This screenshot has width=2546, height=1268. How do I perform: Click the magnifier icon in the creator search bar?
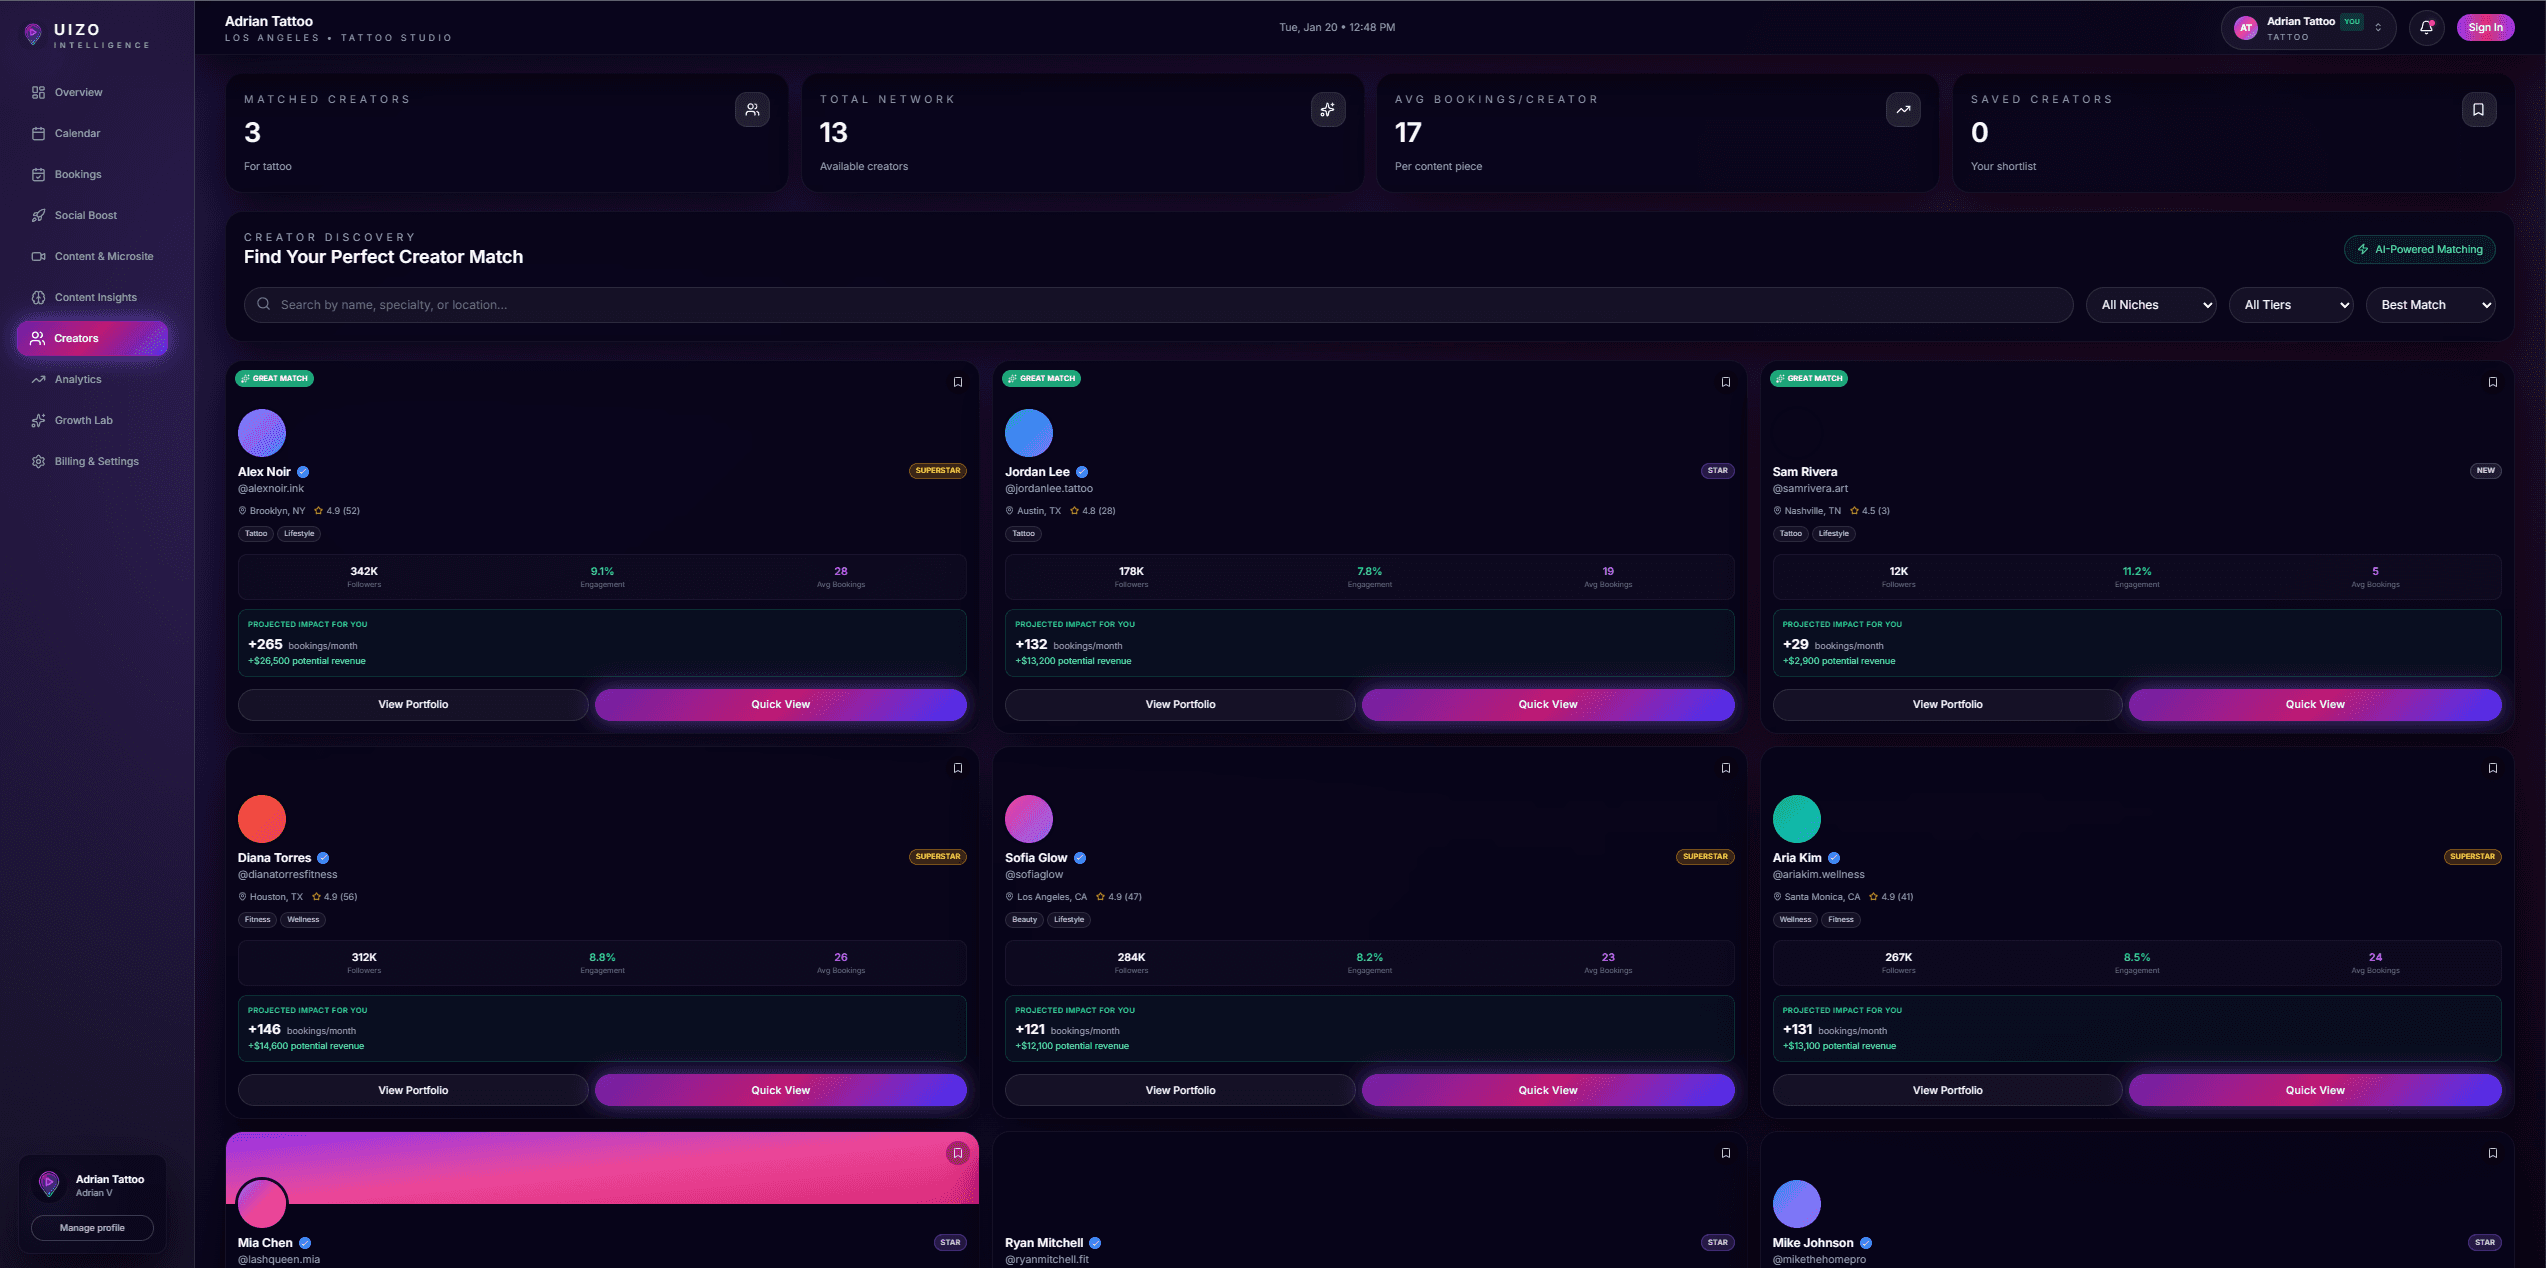(x=262, y=304)
